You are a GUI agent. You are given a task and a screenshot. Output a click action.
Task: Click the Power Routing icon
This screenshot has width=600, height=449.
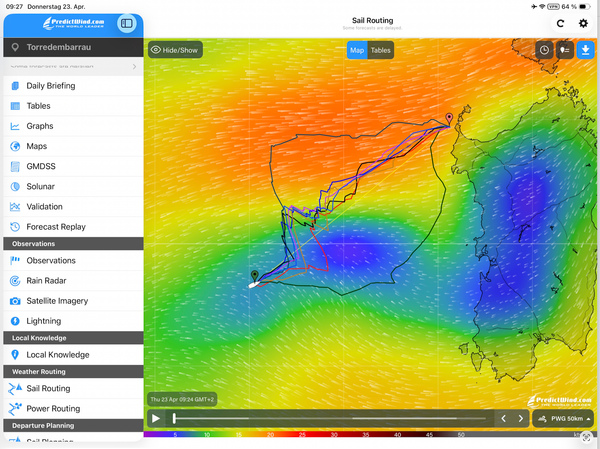tap(15, 409)
